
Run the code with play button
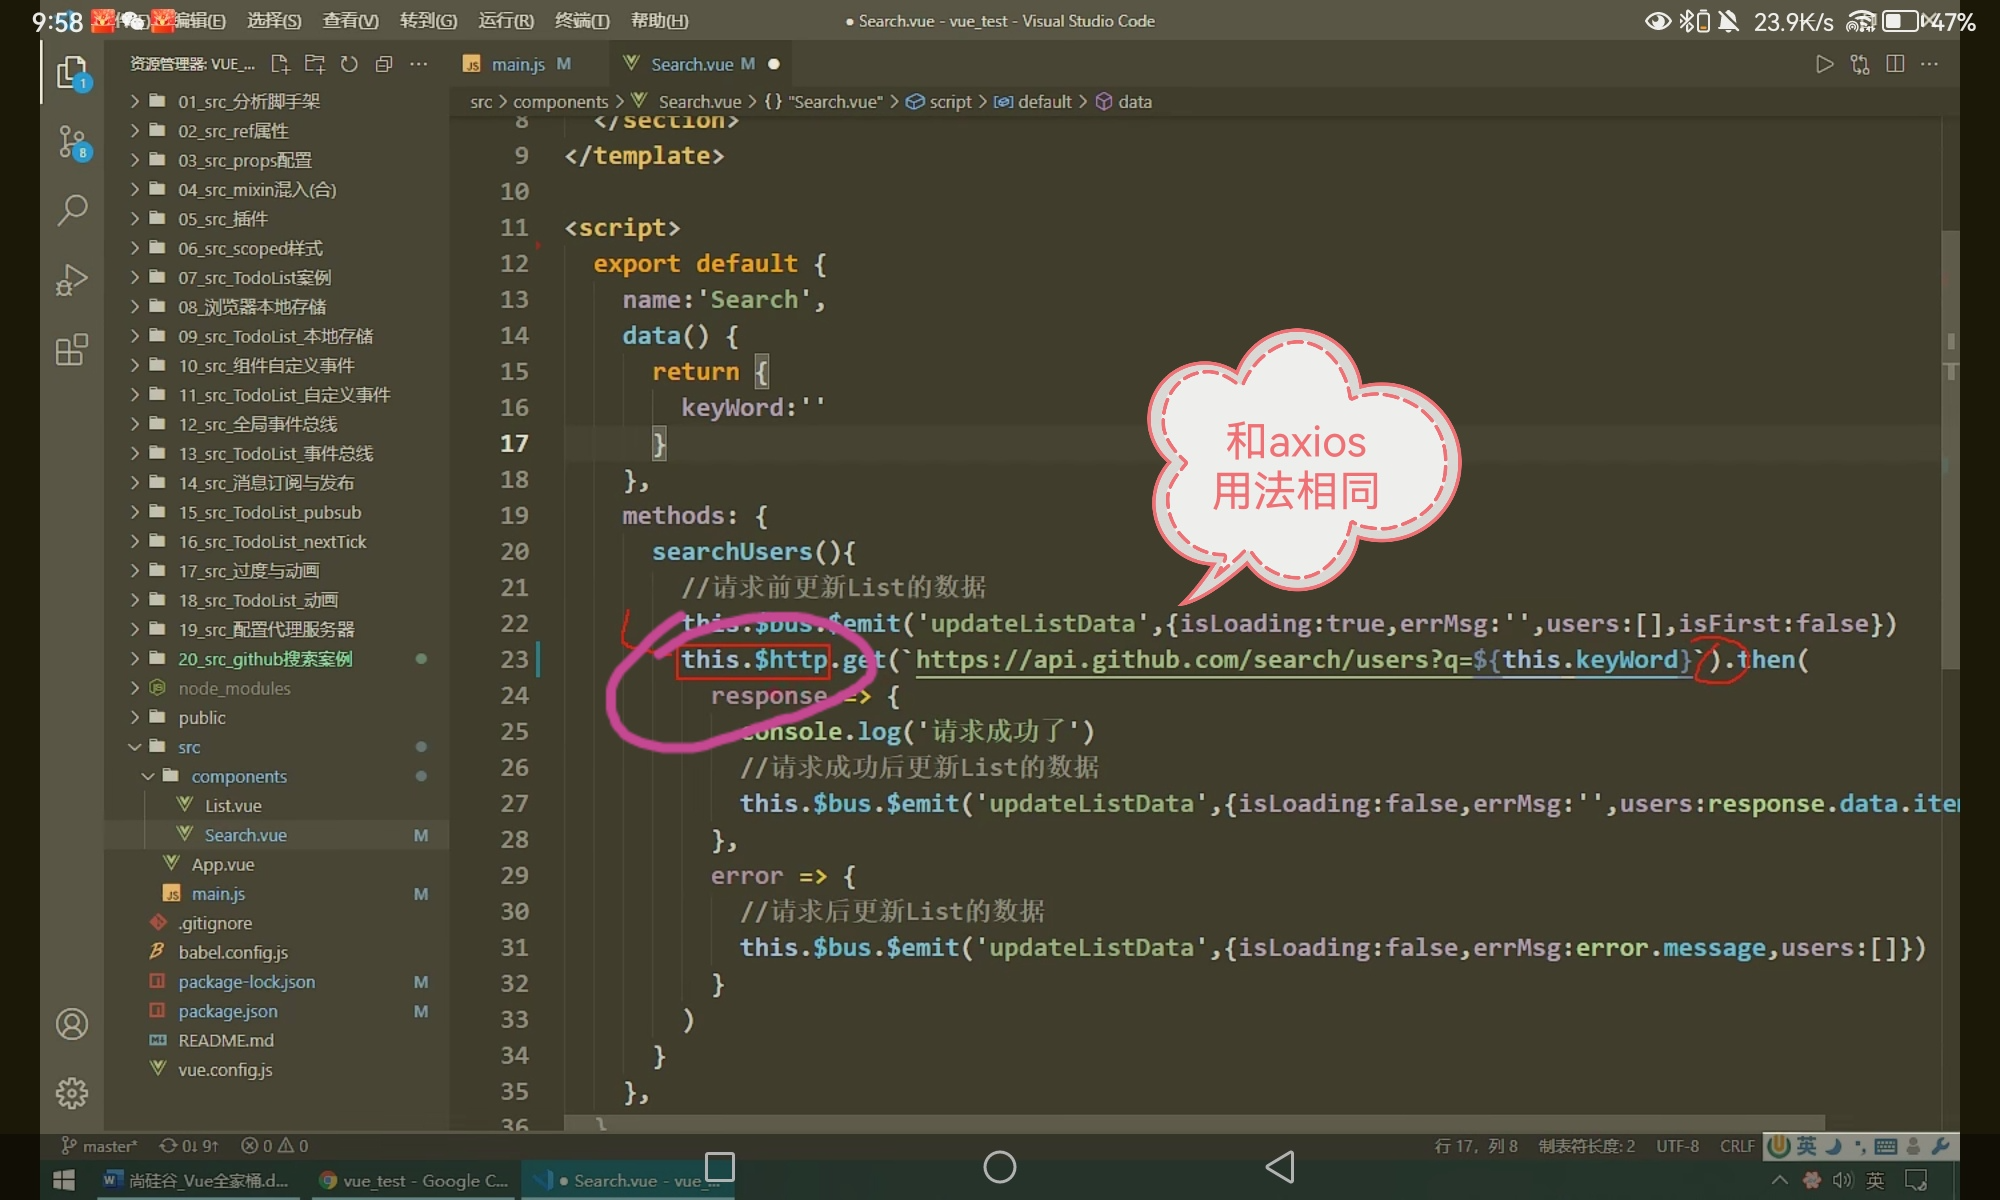tap(1824, 64)
